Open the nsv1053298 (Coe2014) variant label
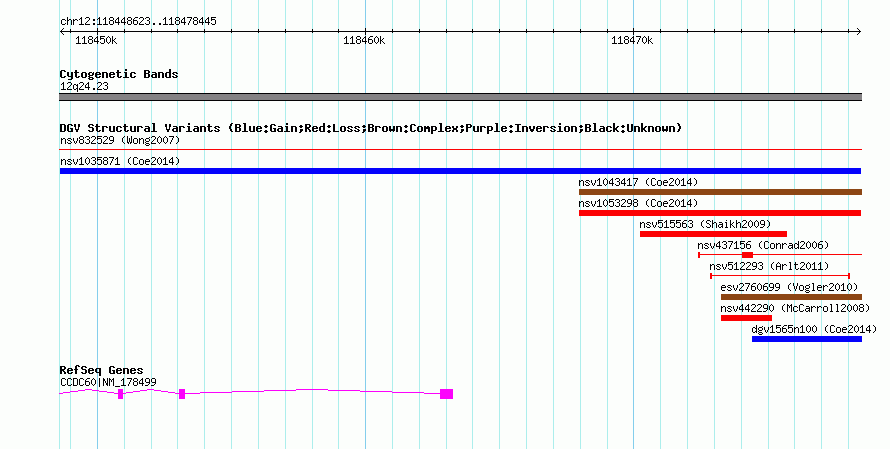890x449 pixels. [x=638, y=203]
